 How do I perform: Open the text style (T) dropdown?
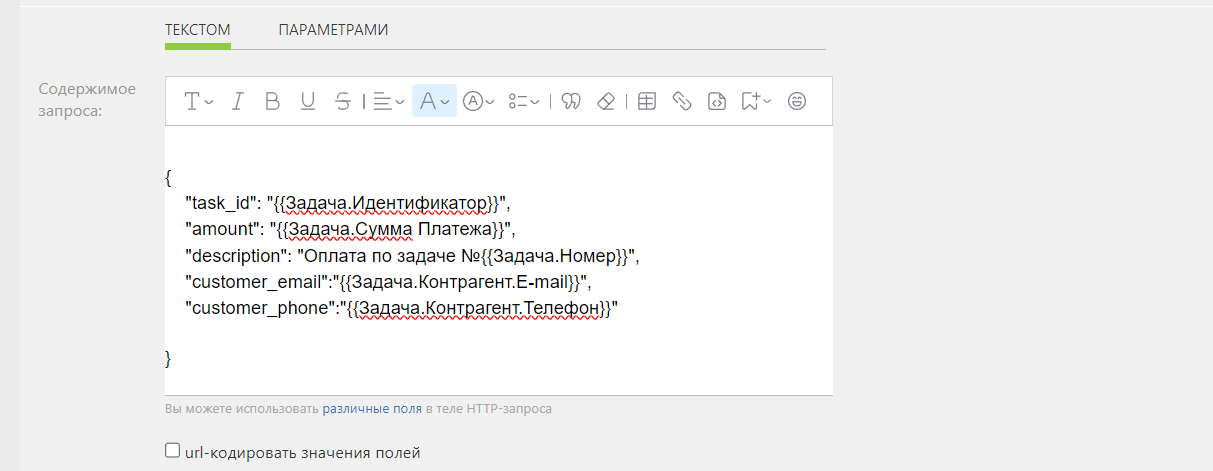pos(199,101)
